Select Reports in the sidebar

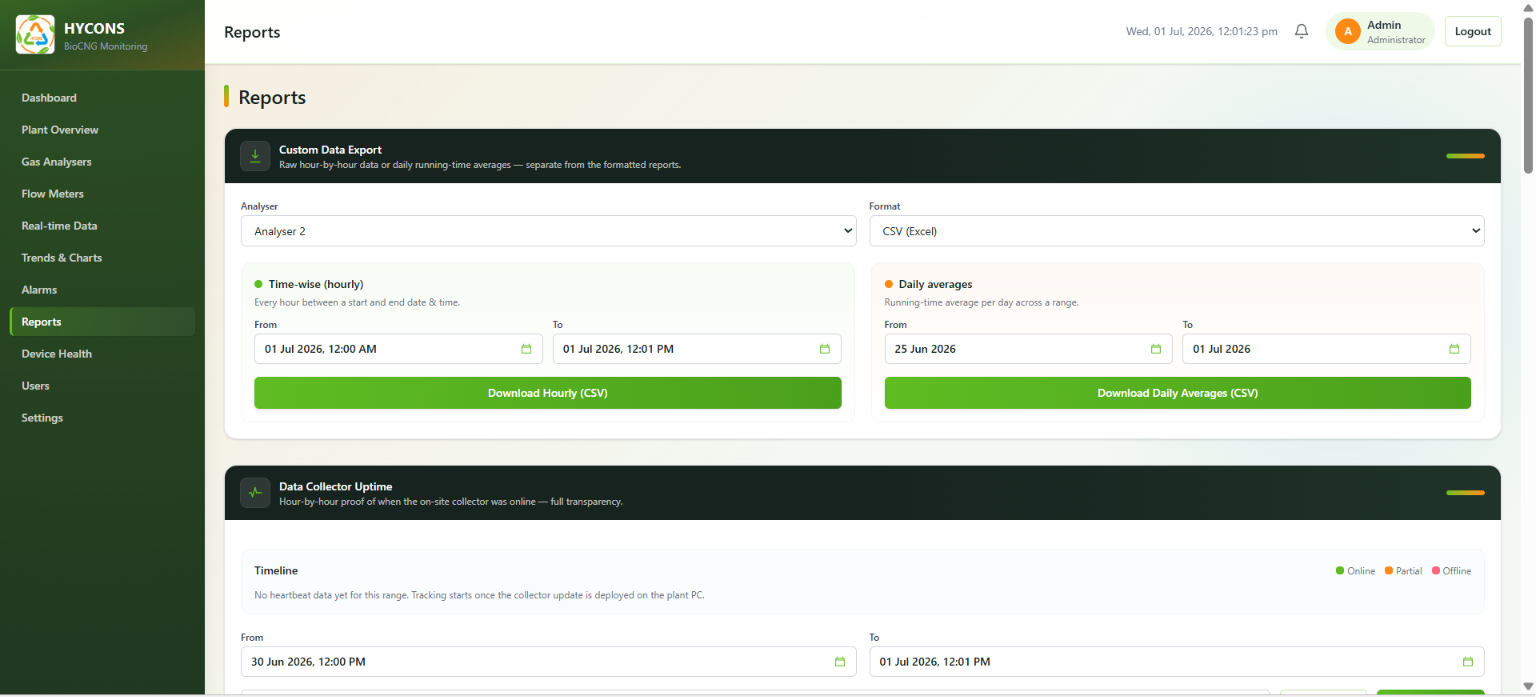point(102,322)
